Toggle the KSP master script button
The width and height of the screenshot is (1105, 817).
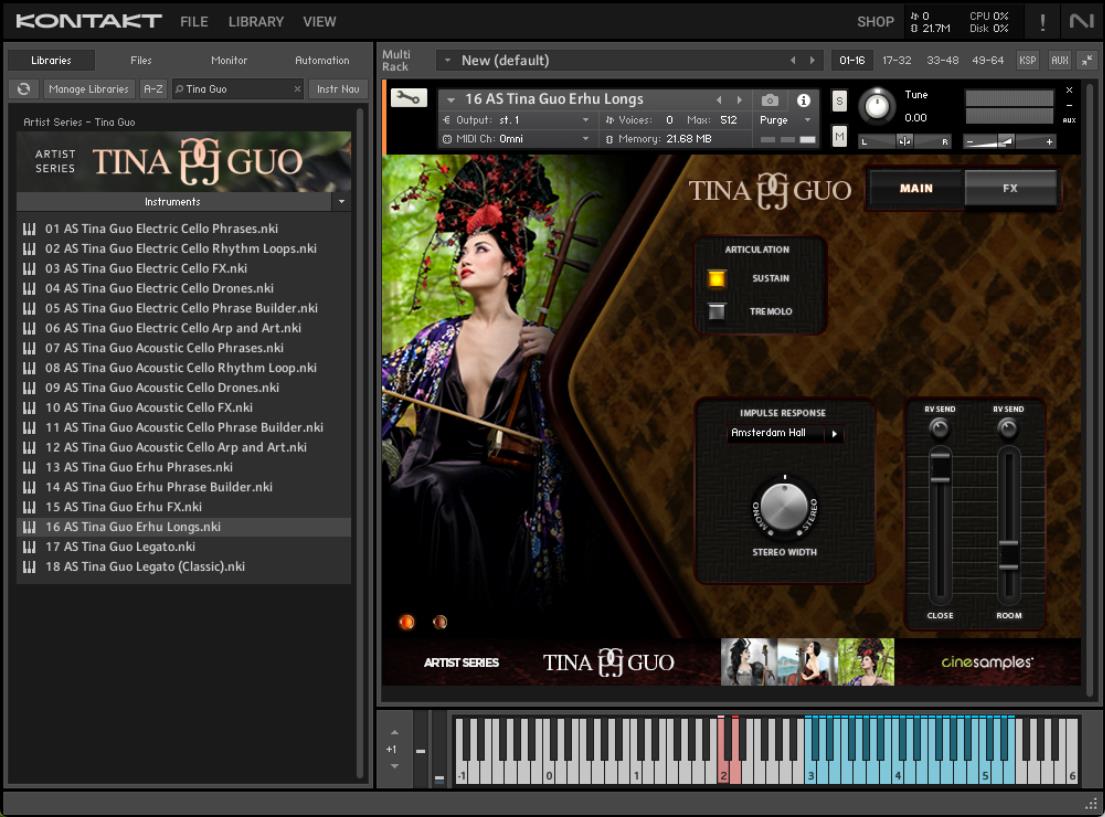point(1027,60)
